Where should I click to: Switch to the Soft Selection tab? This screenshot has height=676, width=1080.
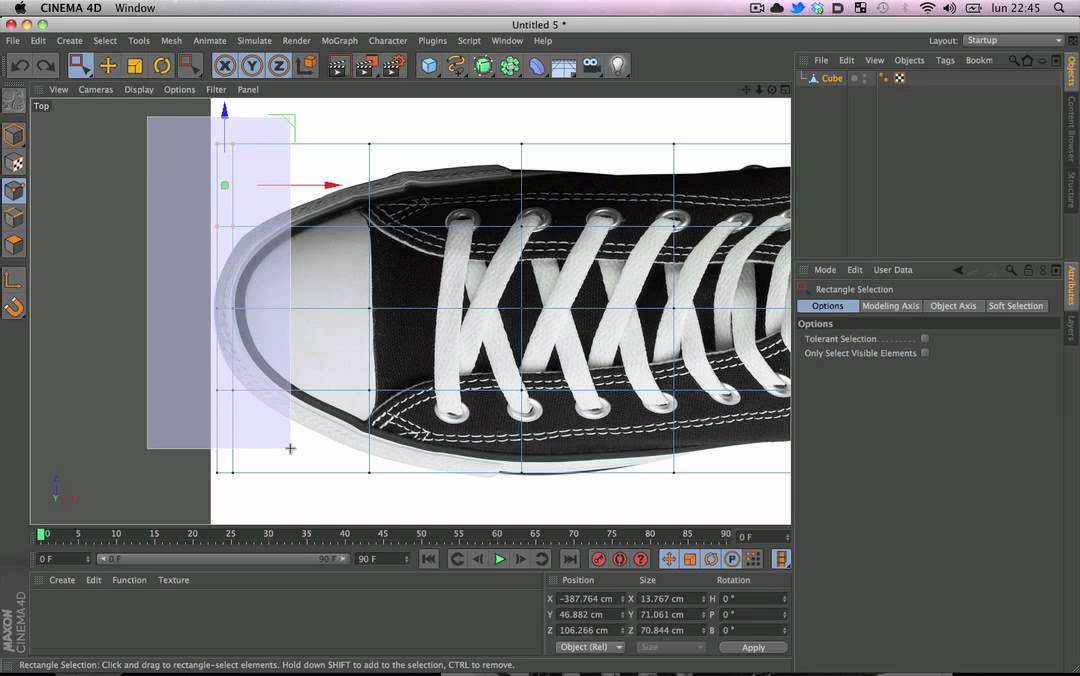click(1016, 306)
